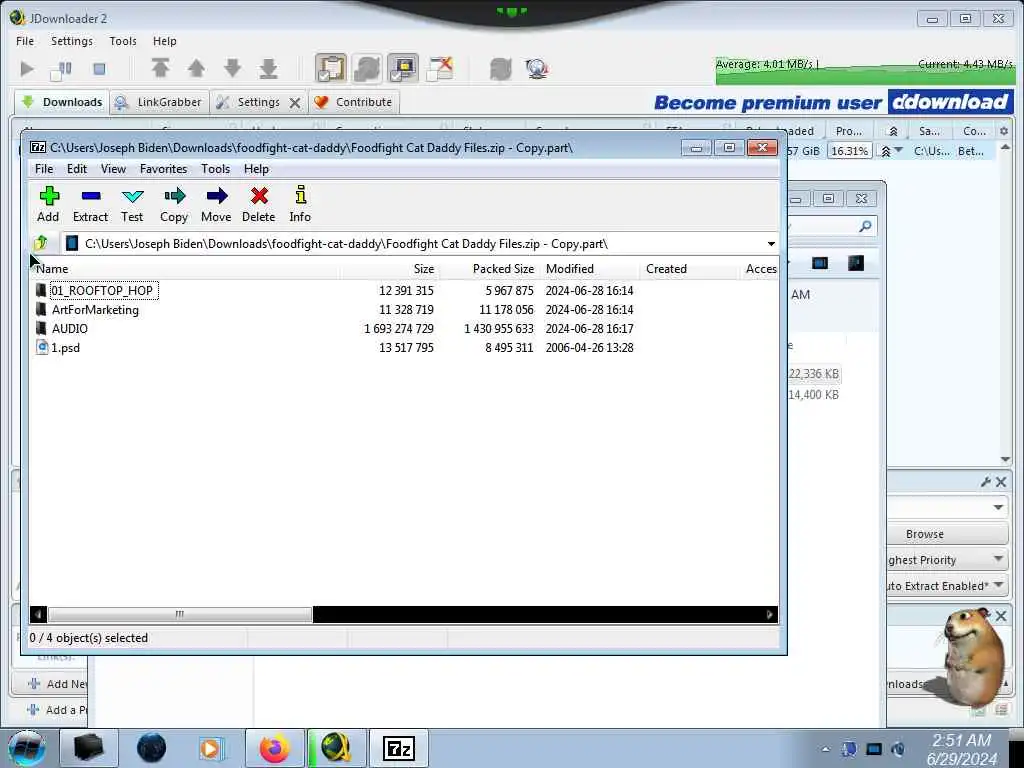The width and height of the screenshot is (1024, 768).
Task: Open JDownloader Settings menu
Action: pyautogui.click(x=72, y=40)
